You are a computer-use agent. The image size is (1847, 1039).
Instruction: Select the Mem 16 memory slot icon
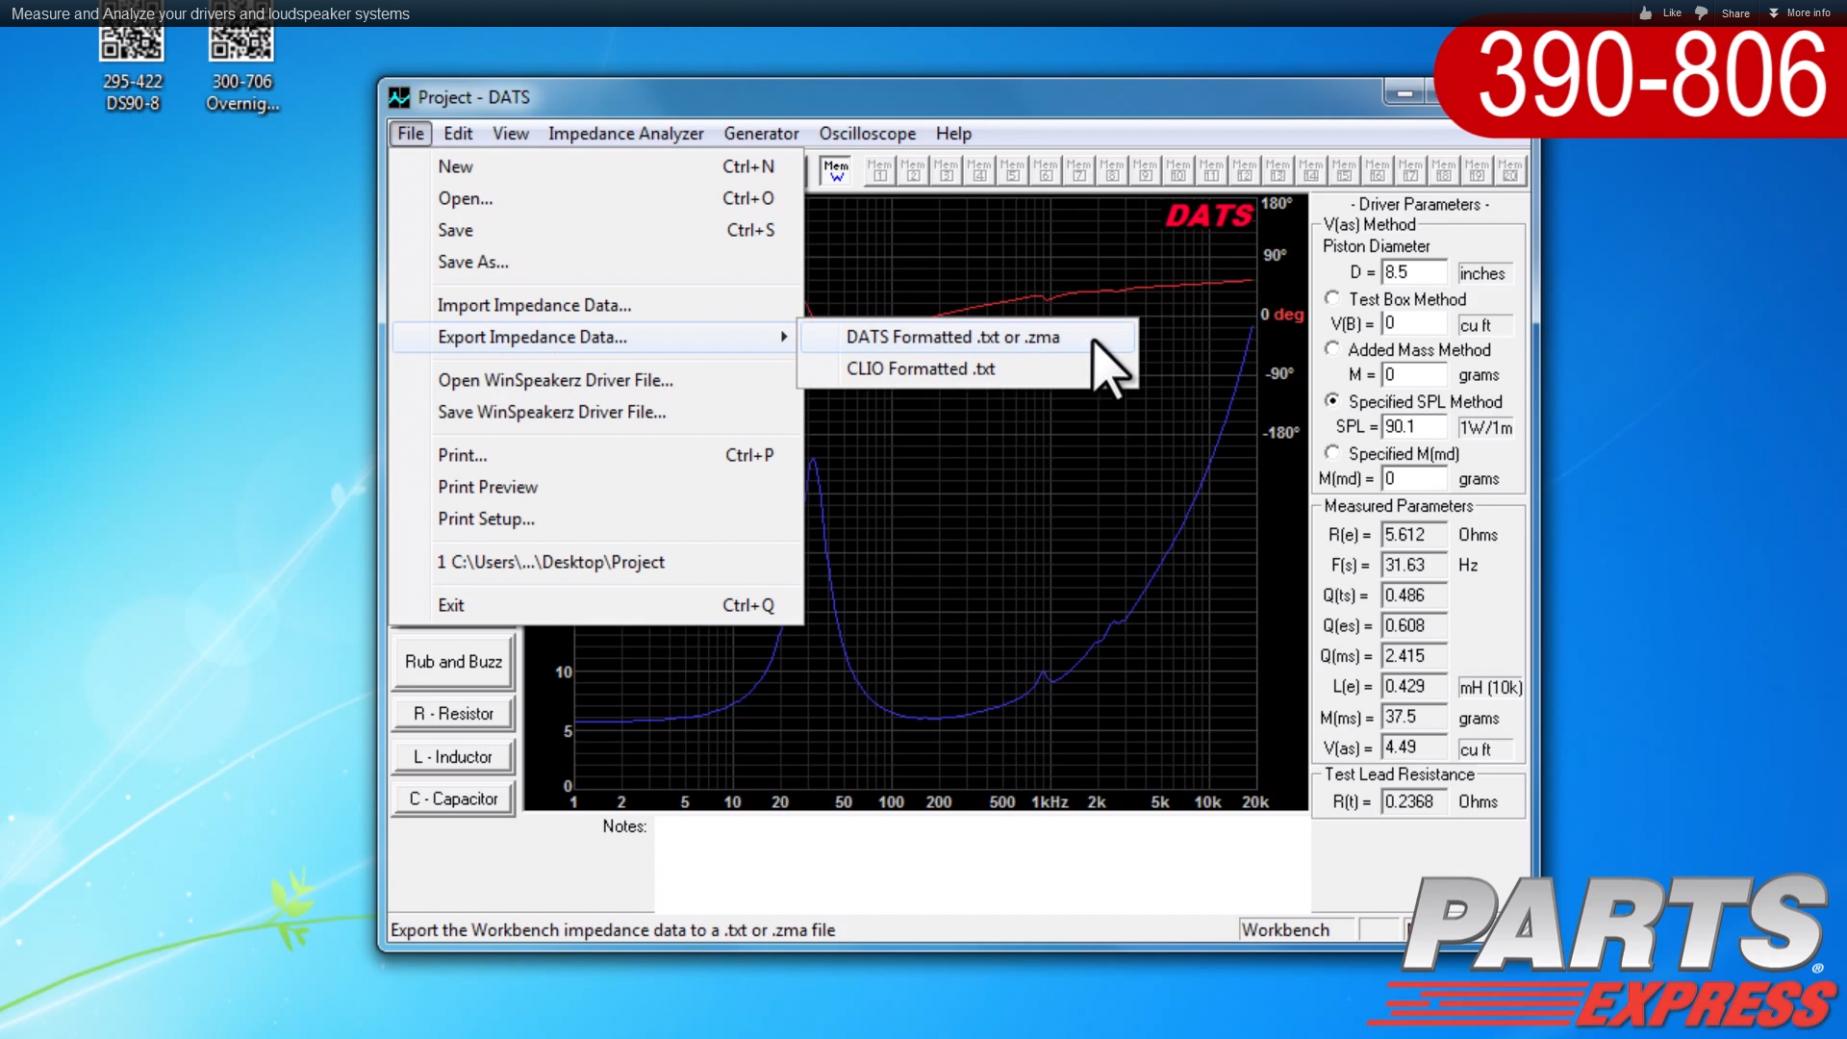pos(1377,171)
